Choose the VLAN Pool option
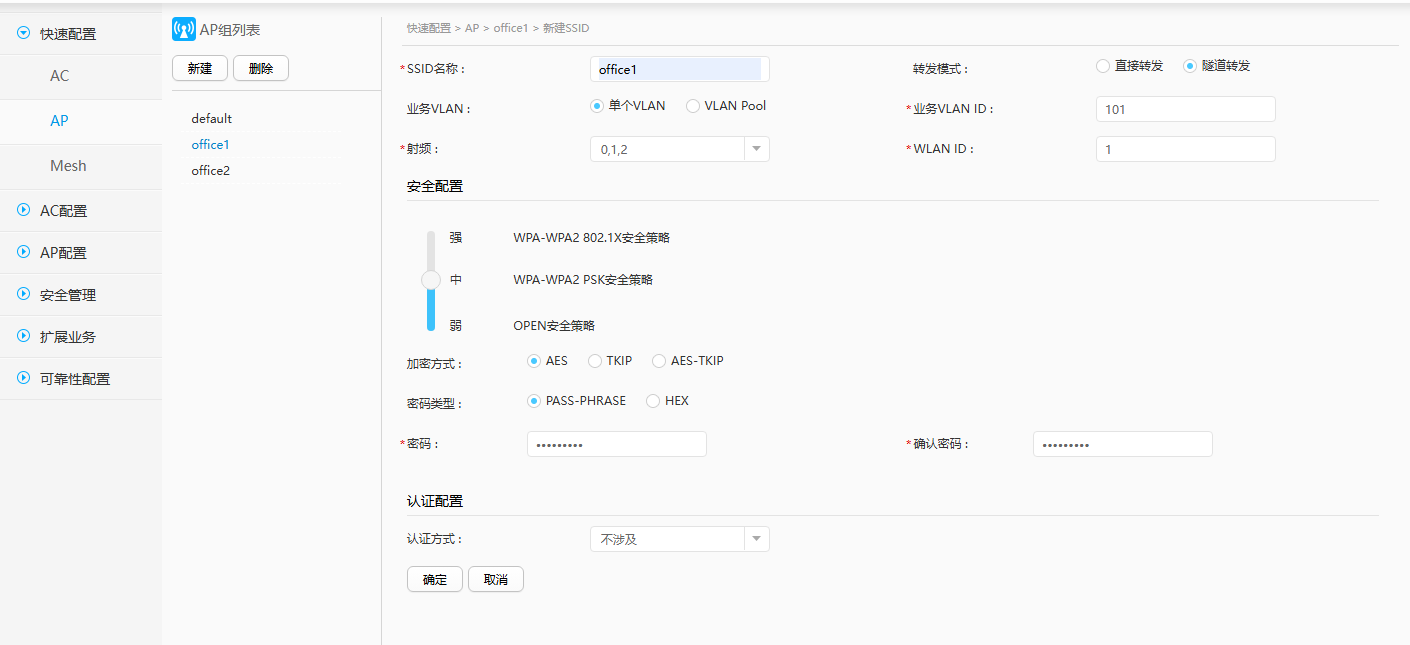This screenshot has width=1410, height=645. click(x=693, y=106)
